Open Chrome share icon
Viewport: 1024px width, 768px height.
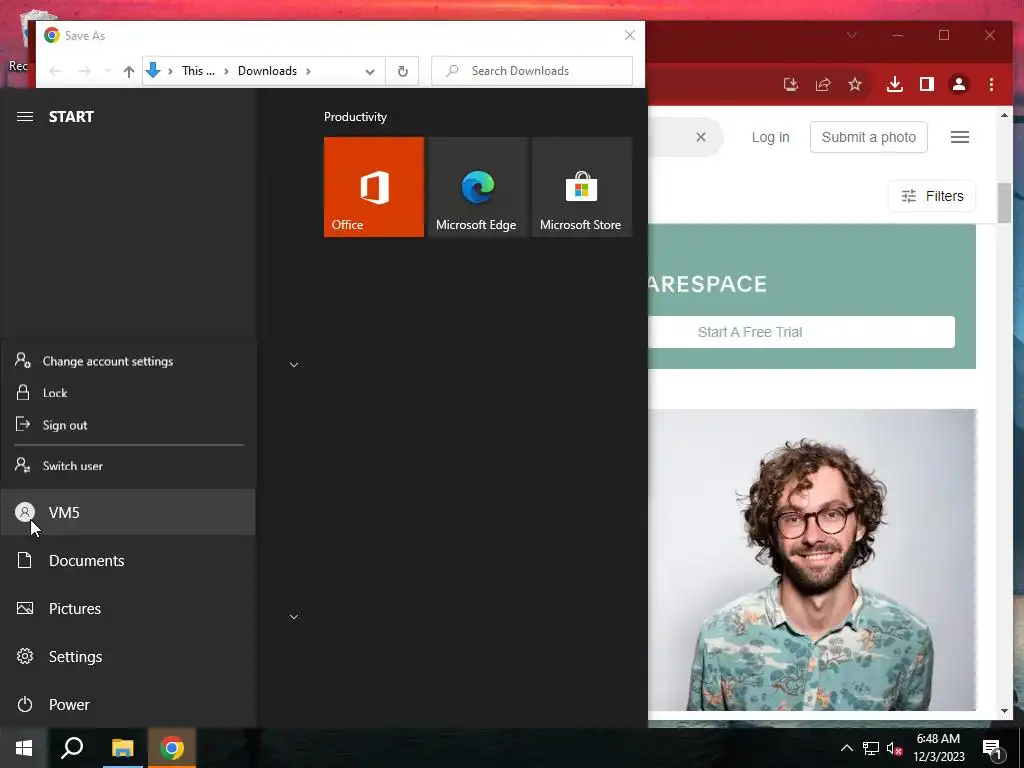coord(823,84)
